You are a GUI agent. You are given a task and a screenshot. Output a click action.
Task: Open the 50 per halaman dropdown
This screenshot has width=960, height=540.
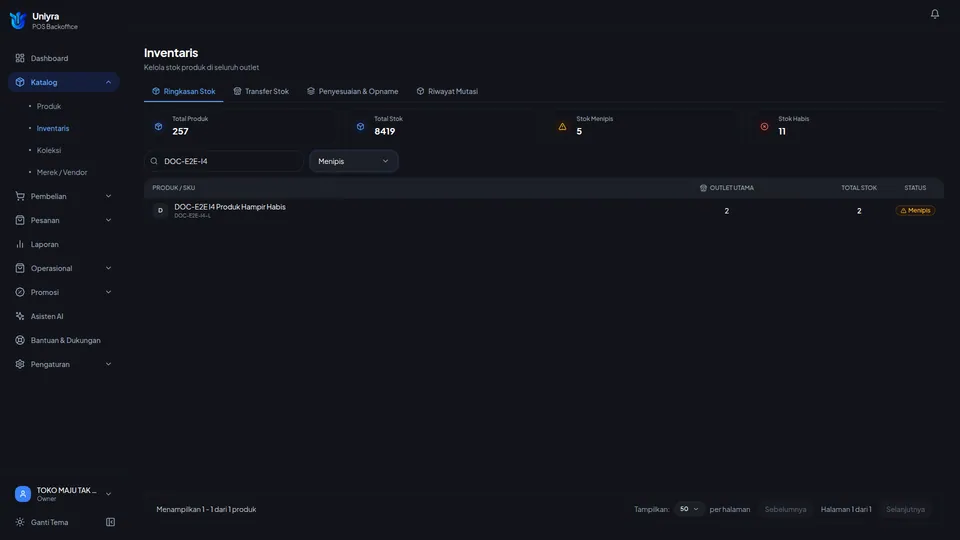tap(689, 509)
